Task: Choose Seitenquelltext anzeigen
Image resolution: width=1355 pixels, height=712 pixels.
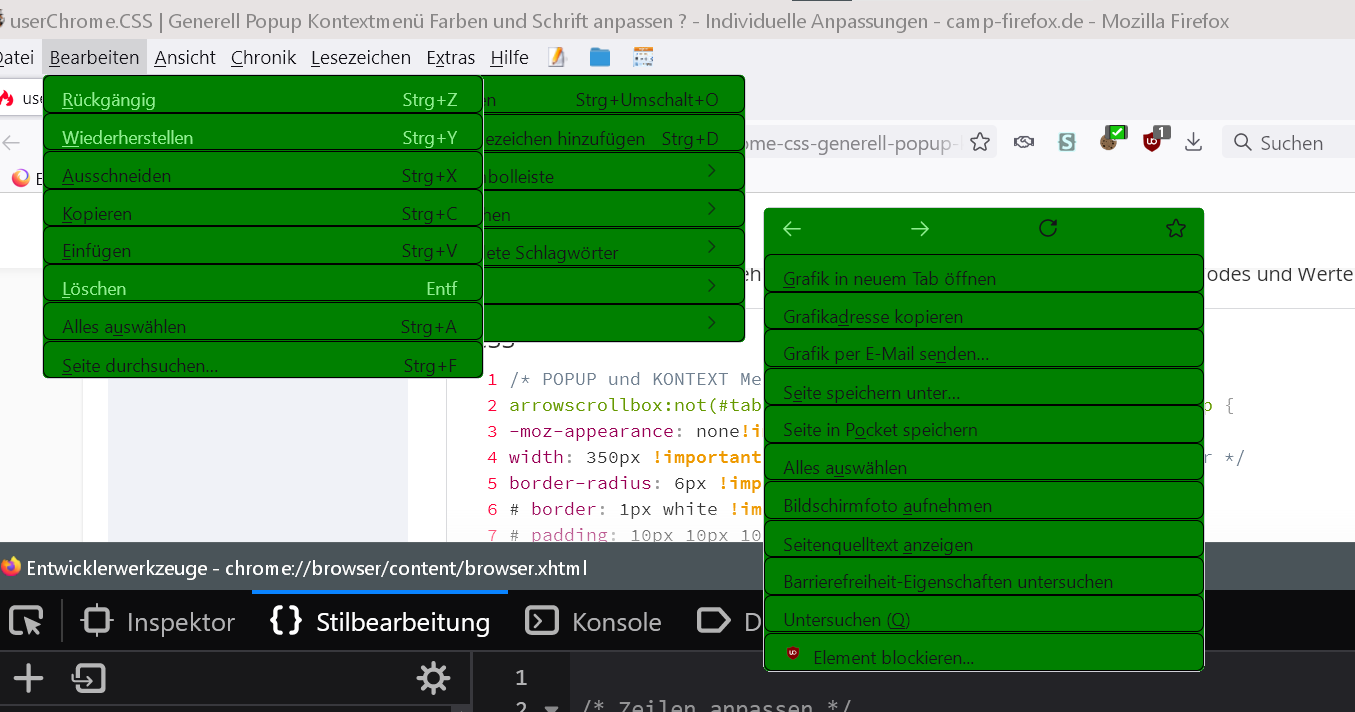Action: pos(984,539)
